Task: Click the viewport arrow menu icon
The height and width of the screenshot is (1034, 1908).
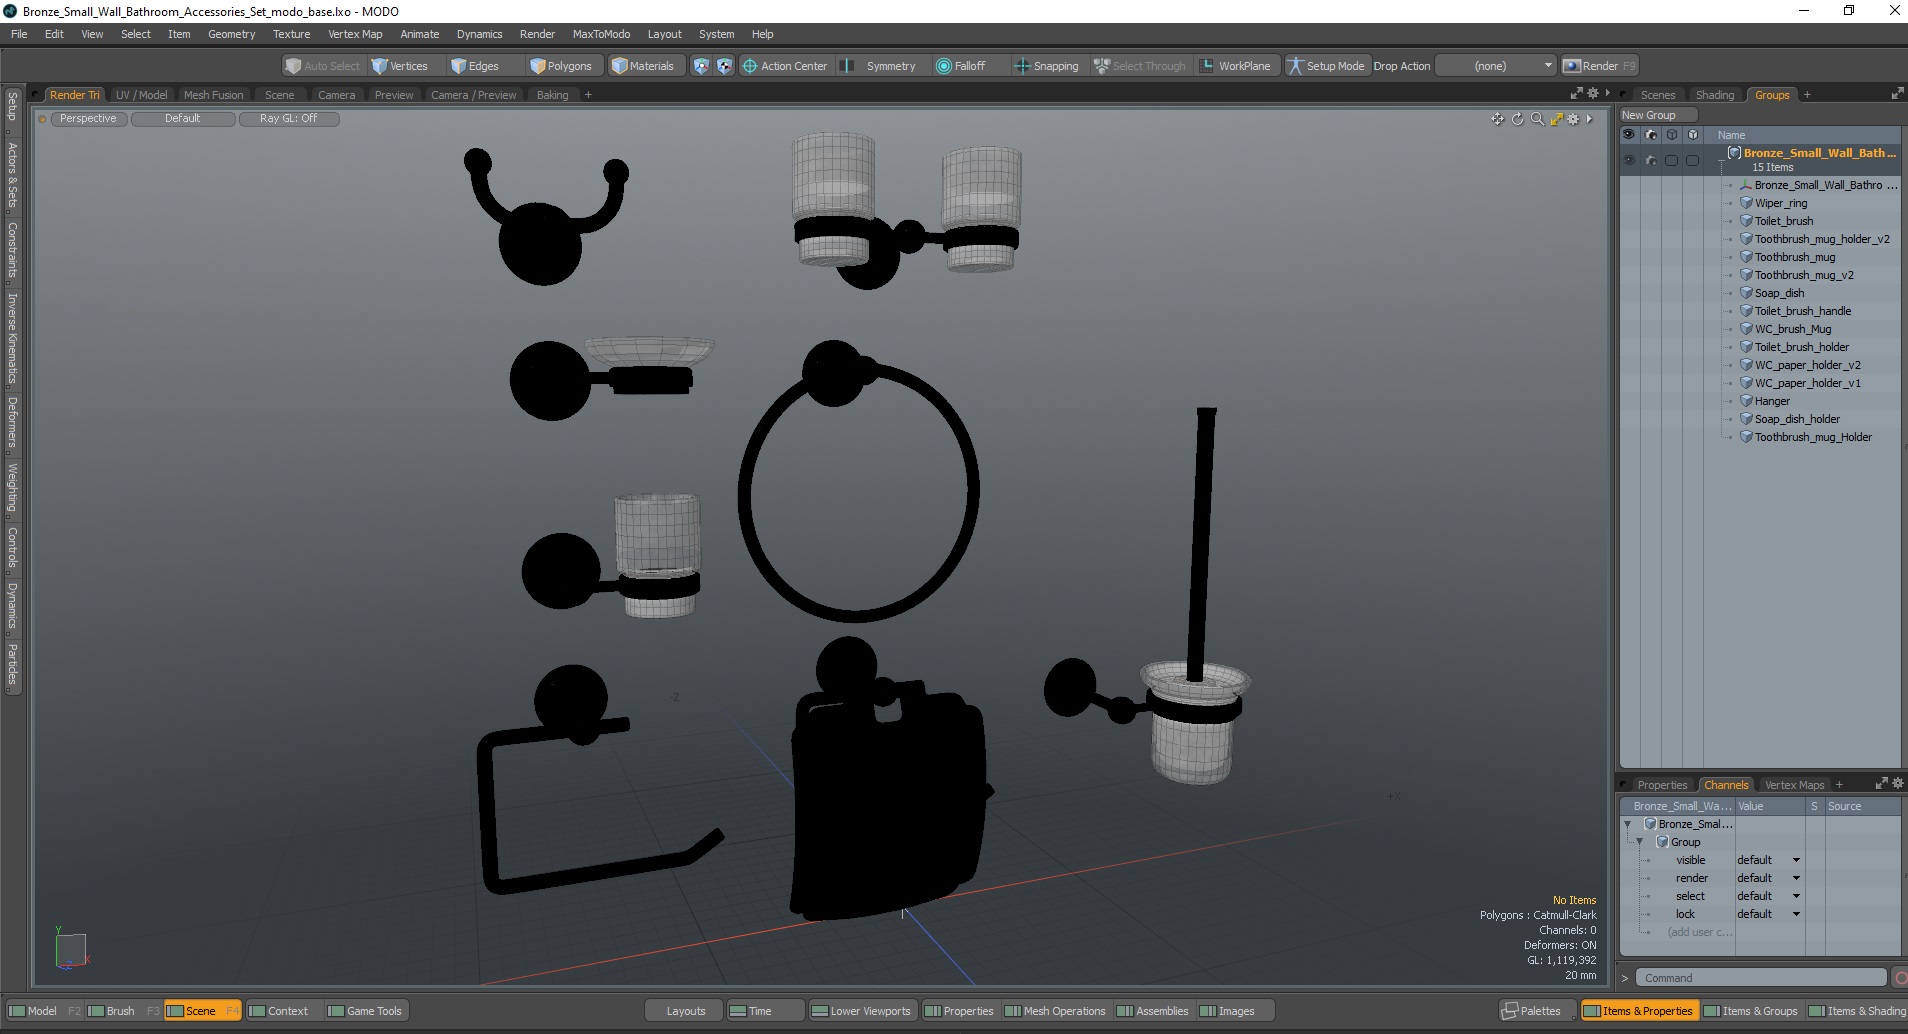Action: [x=1589, y=119]
